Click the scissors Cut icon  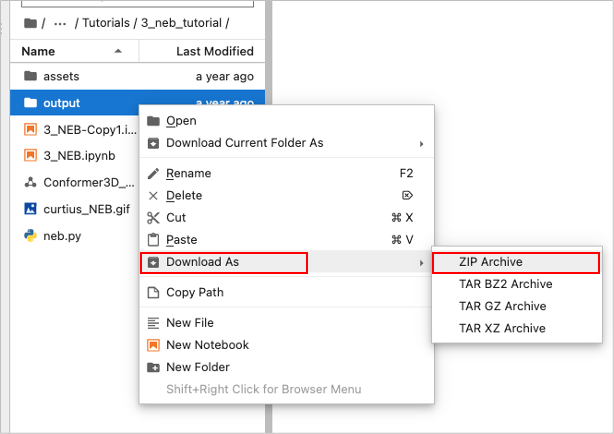153,218
